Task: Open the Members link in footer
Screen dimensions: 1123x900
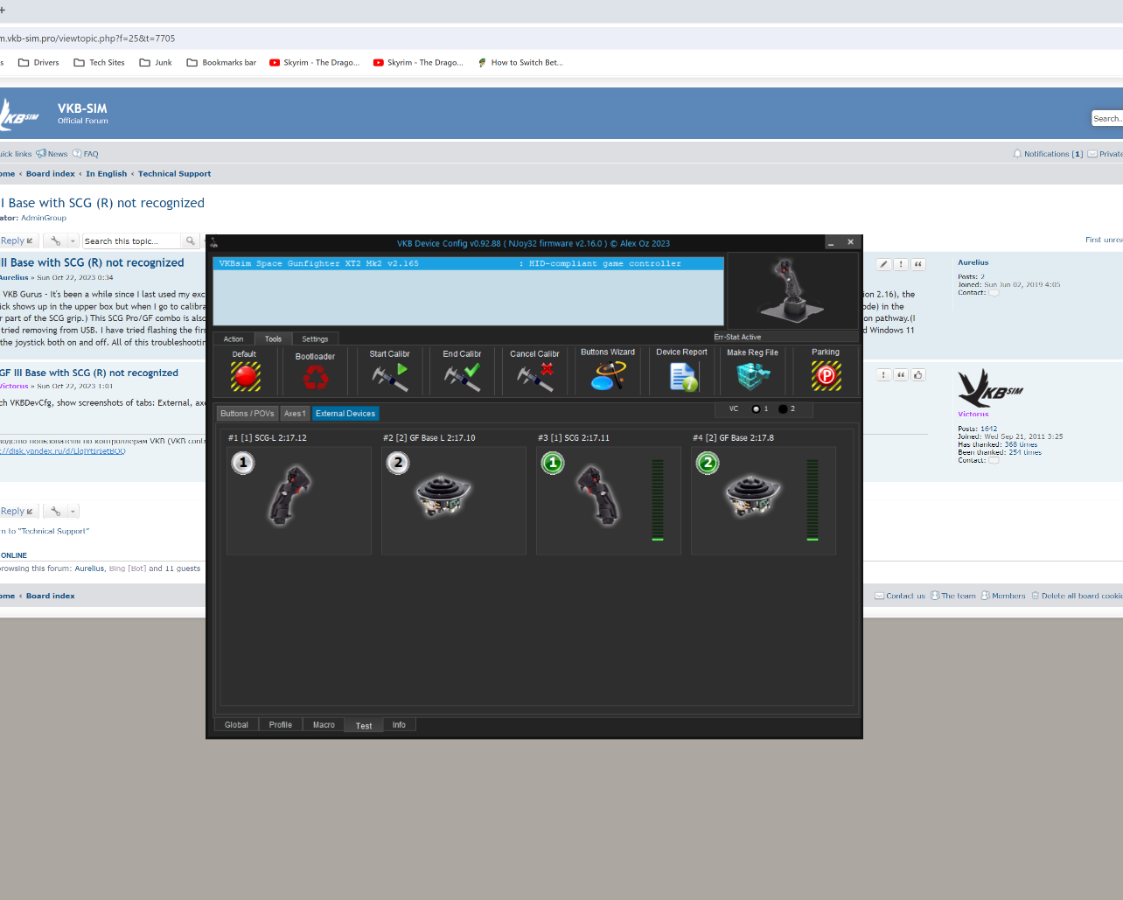Action: (1003, 596)
